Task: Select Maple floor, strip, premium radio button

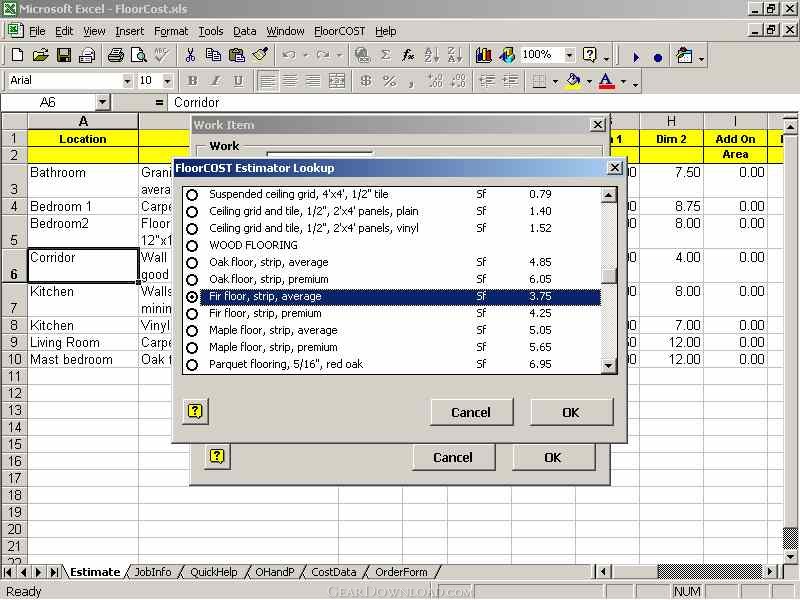Action: (192, 347)
